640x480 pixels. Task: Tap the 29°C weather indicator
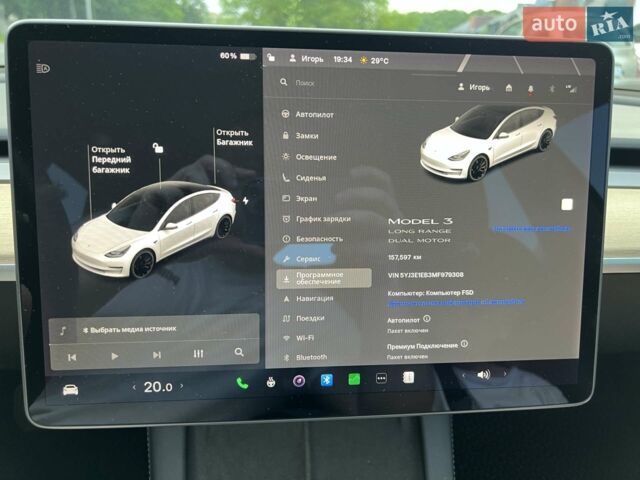[x=374, y=60]
